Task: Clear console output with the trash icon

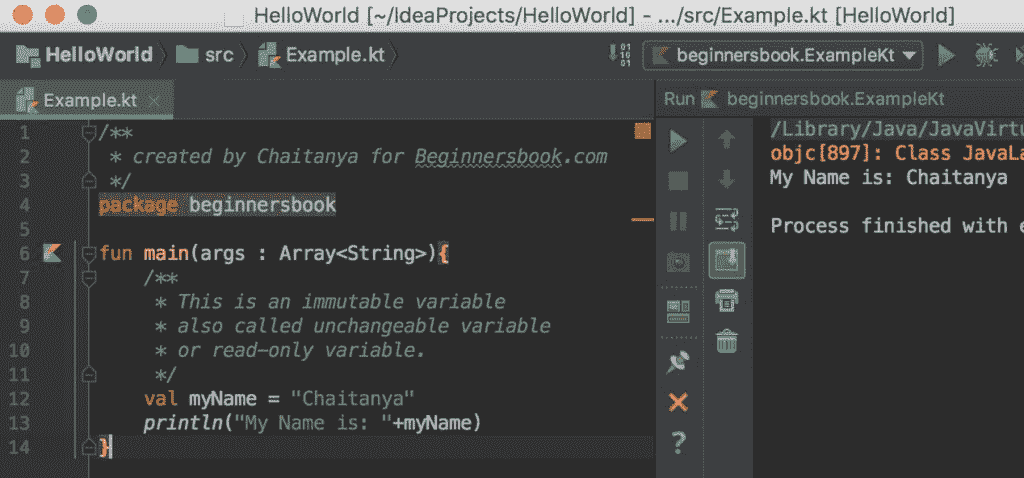Action: (x=727, y=341)
